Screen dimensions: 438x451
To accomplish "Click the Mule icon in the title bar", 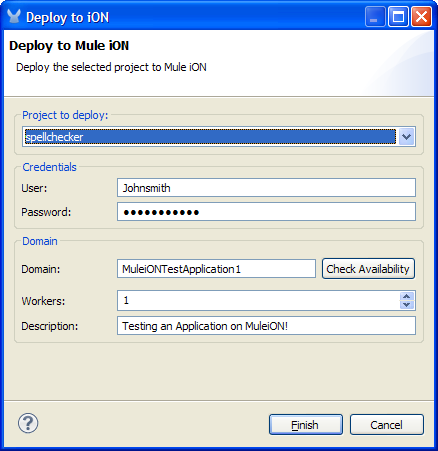I will [14, 16].
